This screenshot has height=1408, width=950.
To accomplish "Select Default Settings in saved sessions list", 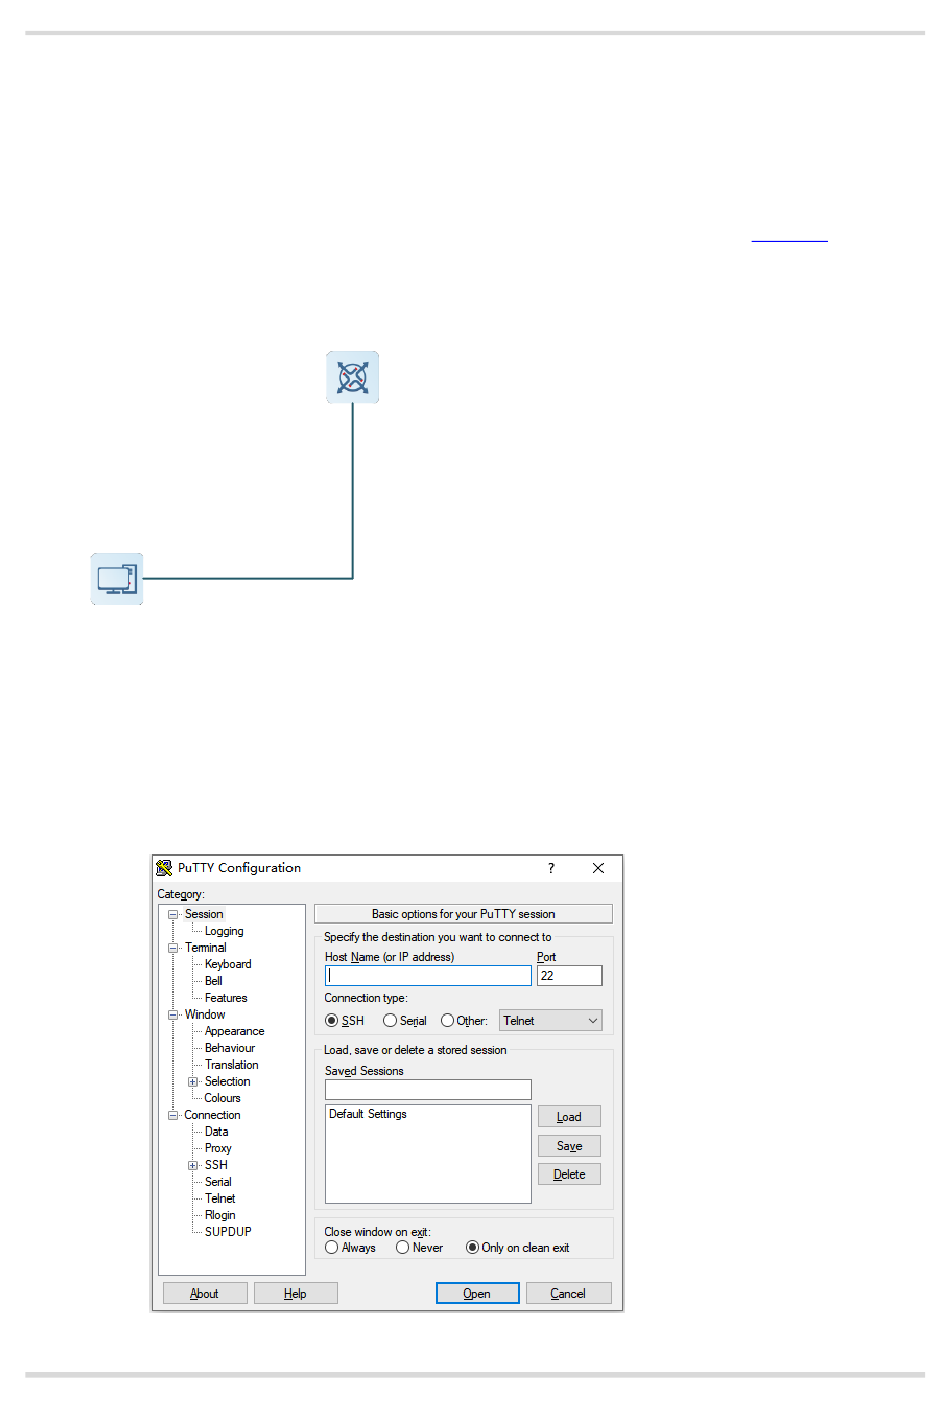I will coord(368,1114).
